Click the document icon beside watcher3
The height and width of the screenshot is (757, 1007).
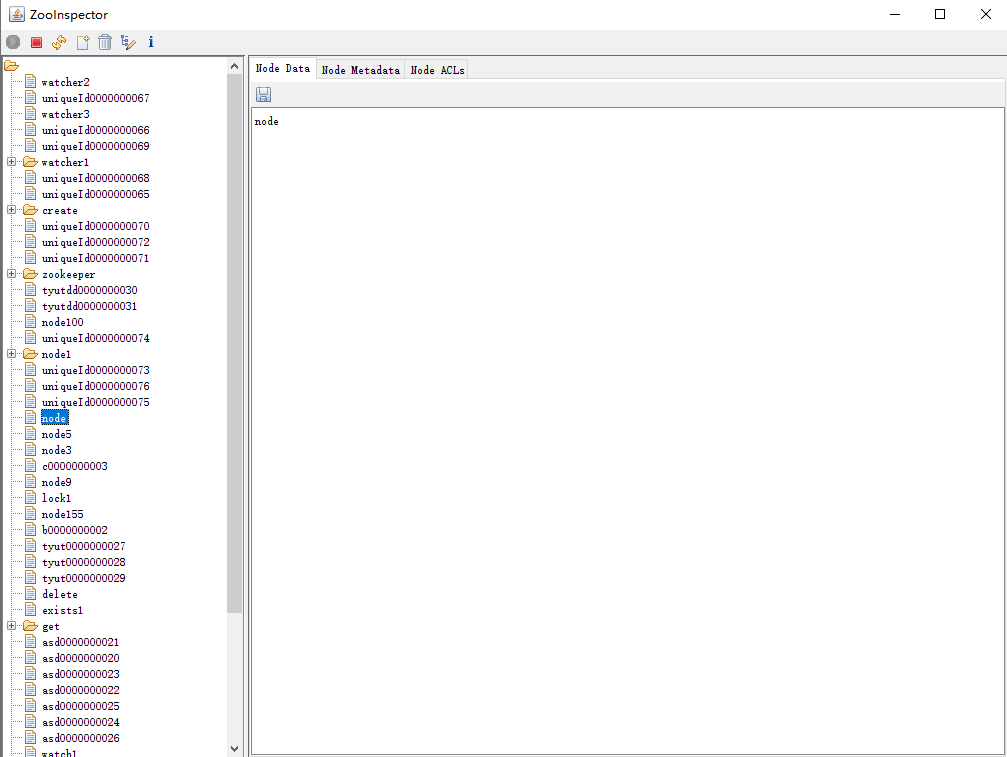coord(30,114)
